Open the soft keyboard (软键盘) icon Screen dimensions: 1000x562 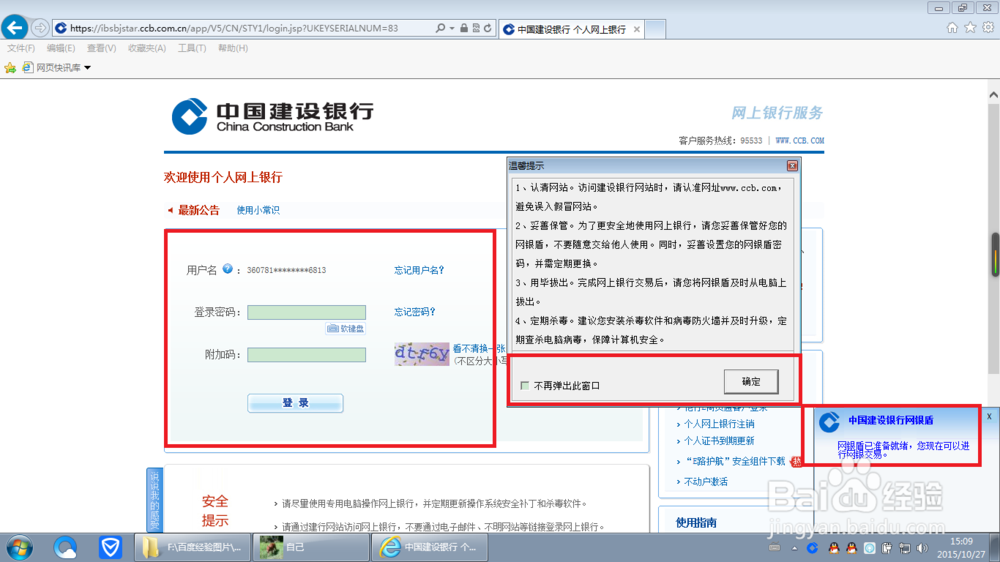(x=345, y=329)
